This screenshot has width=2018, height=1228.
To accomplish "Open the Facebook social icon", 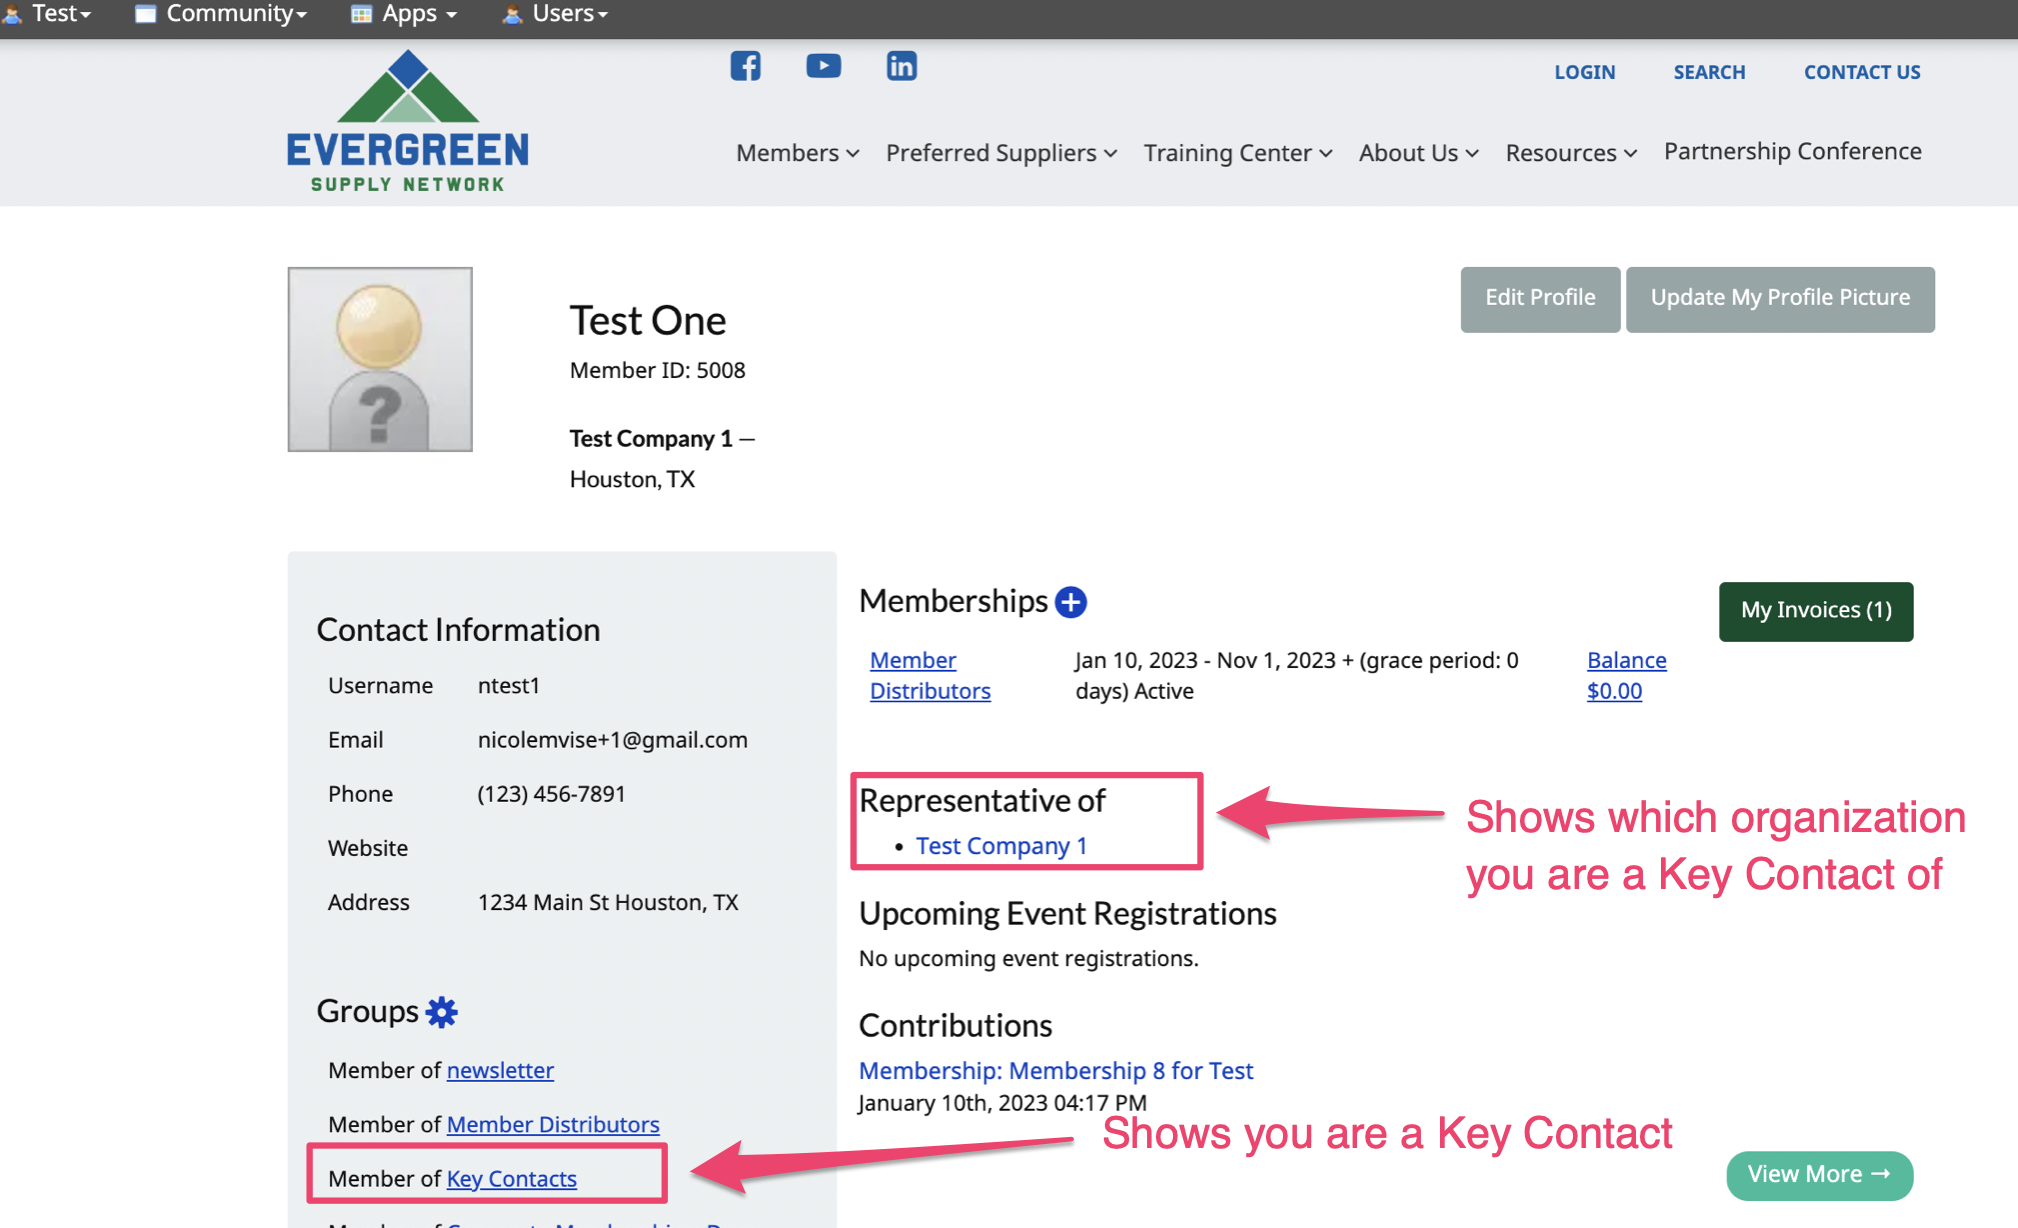I will (x=745, y=66).
